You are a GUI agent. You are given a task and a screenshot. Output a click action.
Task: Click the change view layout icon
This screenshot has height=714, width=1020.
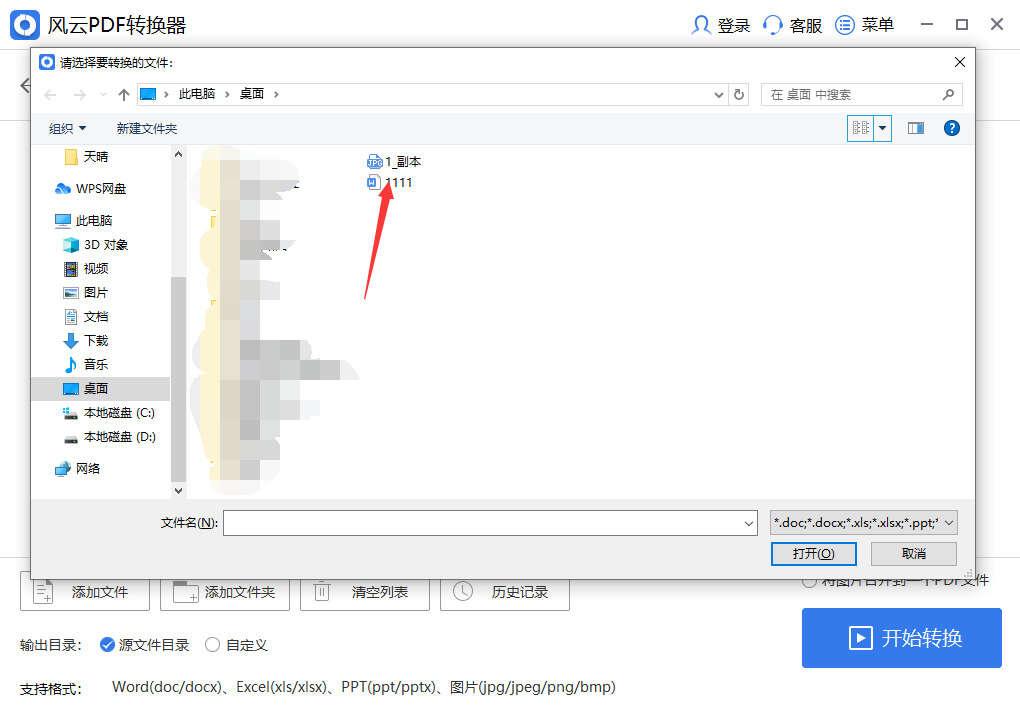click(x=861, y=128)
